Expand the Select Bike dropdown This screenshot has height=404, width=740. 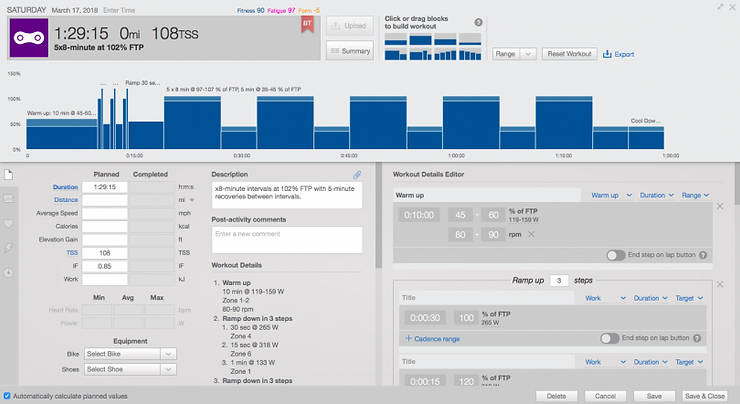coord(130,354)
